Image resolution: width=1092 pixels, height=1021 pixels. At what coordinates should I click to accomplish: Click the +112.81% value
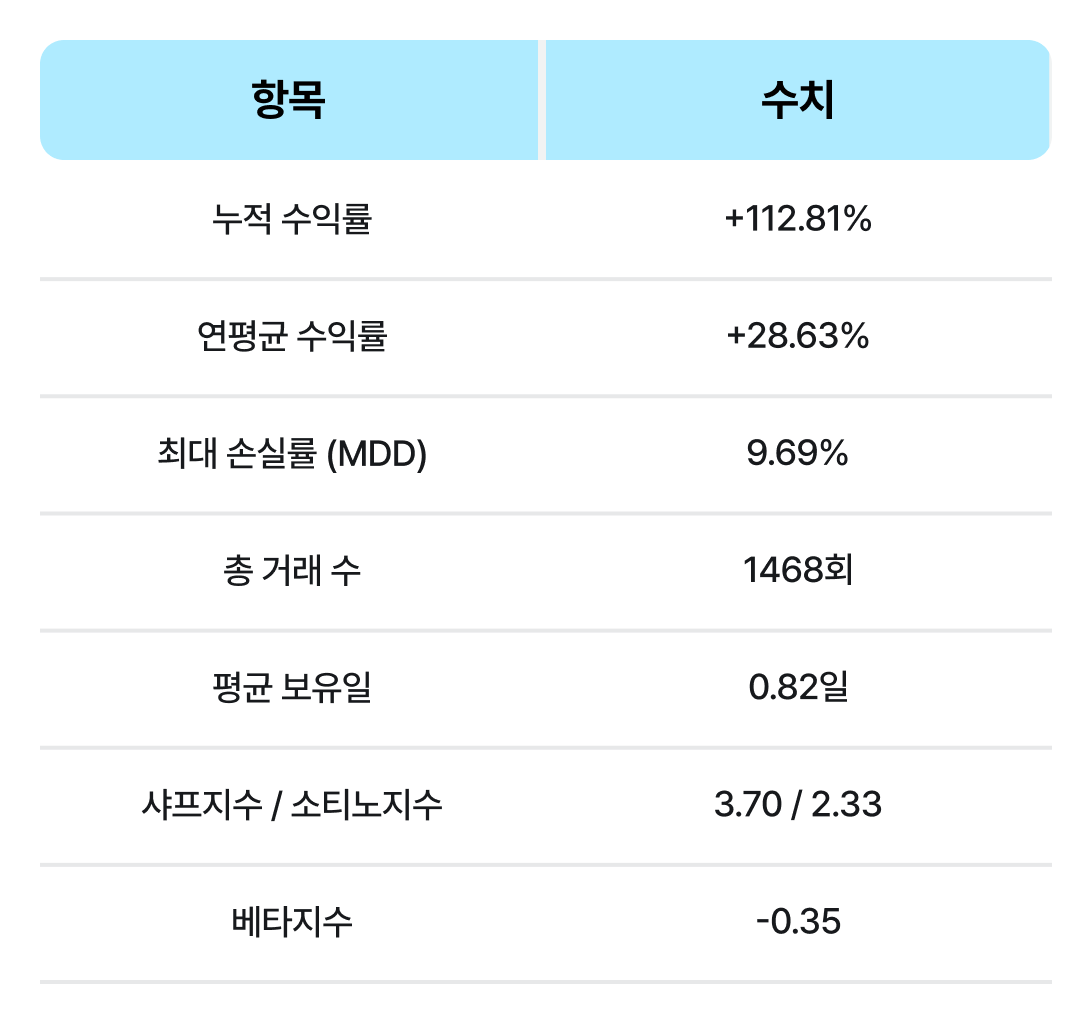(797, 219)
